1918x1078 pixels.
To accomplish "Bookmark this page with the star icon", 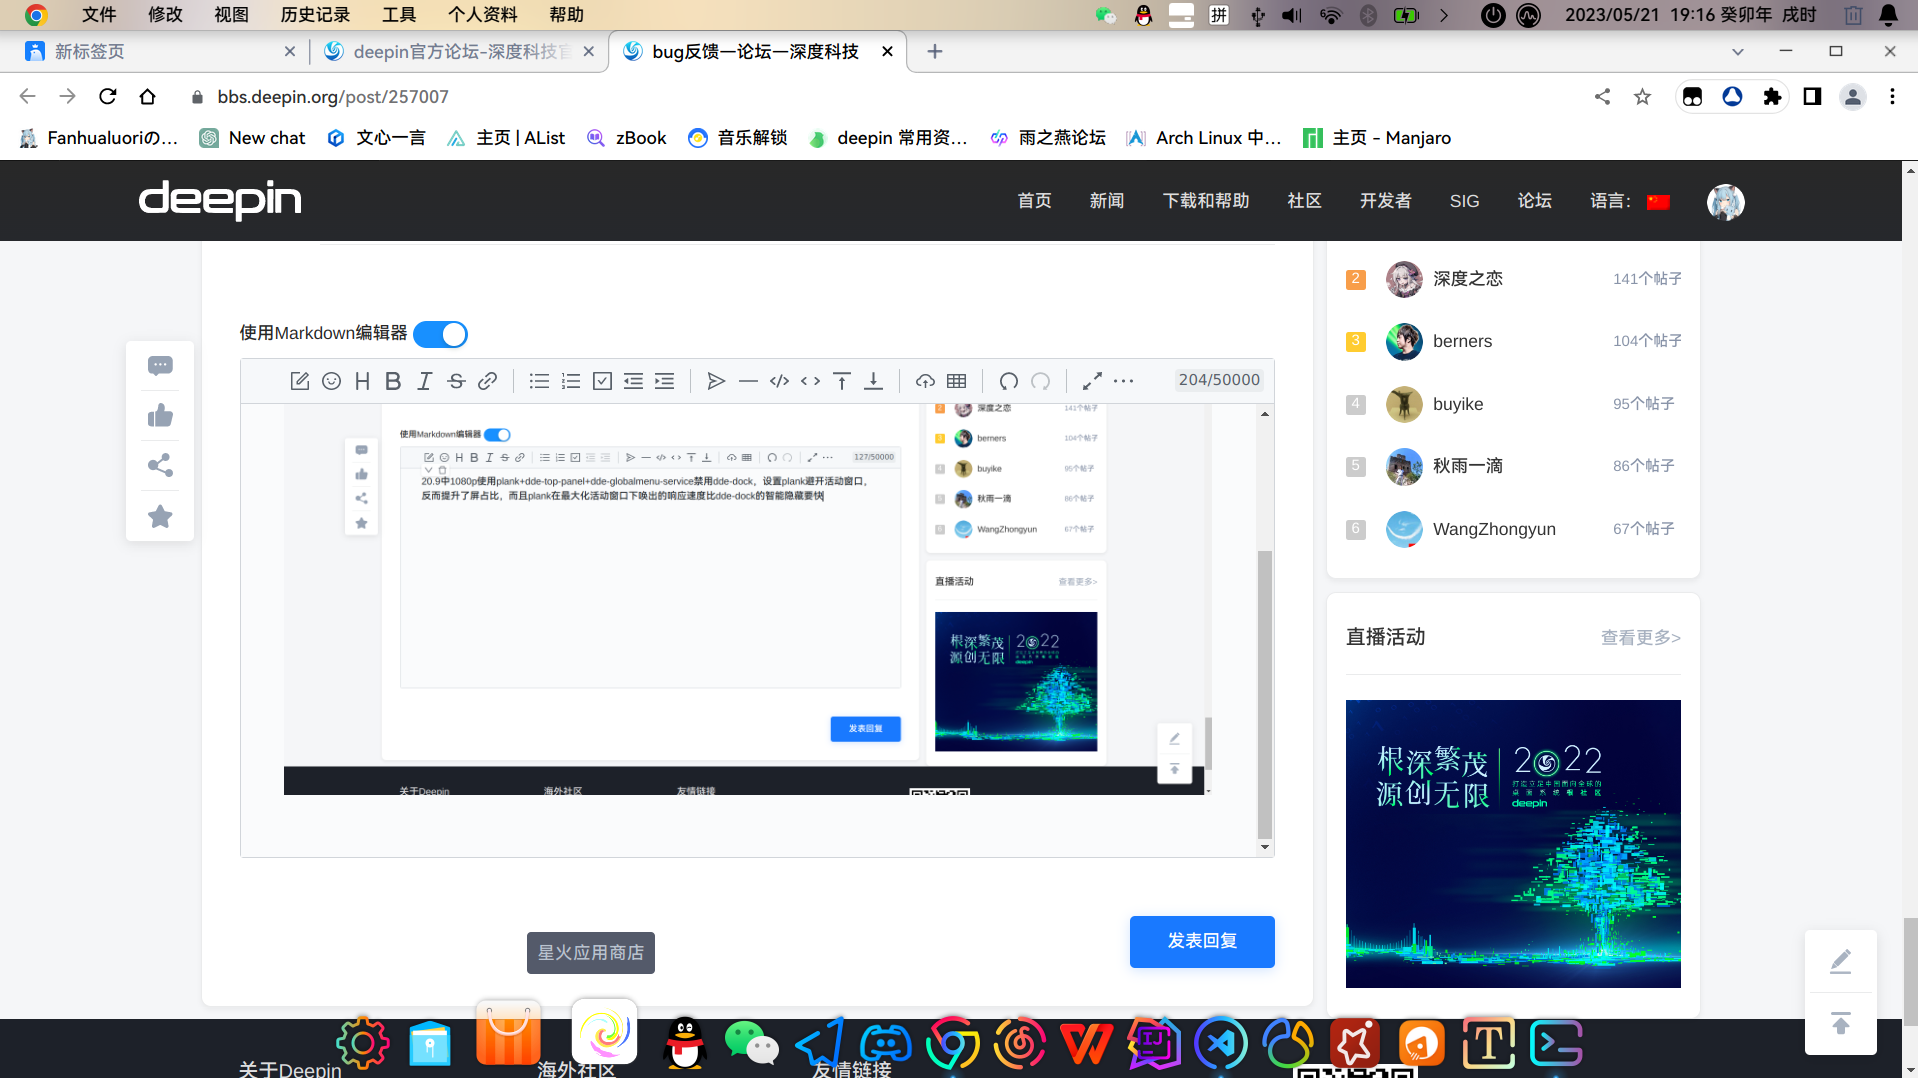I will coord(1642,97).
